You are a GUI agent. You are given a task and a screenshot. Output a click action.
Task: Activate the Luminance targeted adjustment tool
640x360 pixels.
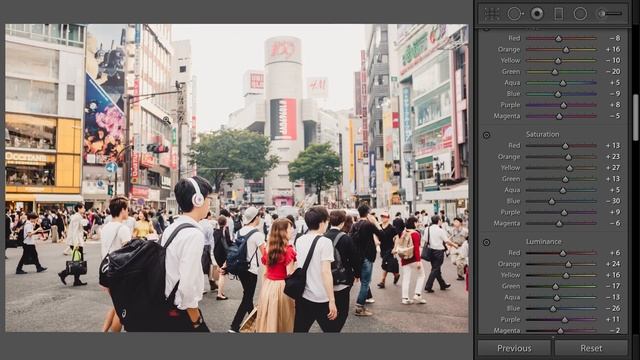click(x=486, y=242)
